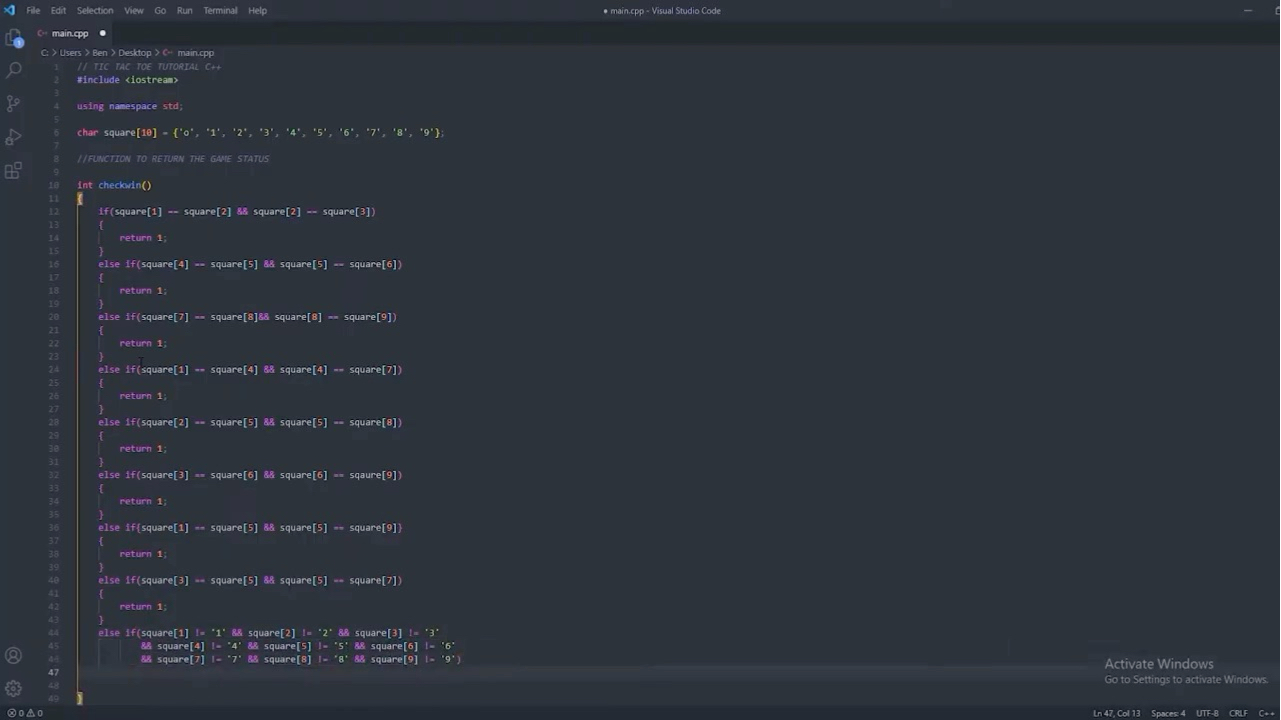Click the '//FUNCTION TO RETURN THE GAME STATUS' comment
This screenshot has height=720, width=1281.
pos(173,159)
